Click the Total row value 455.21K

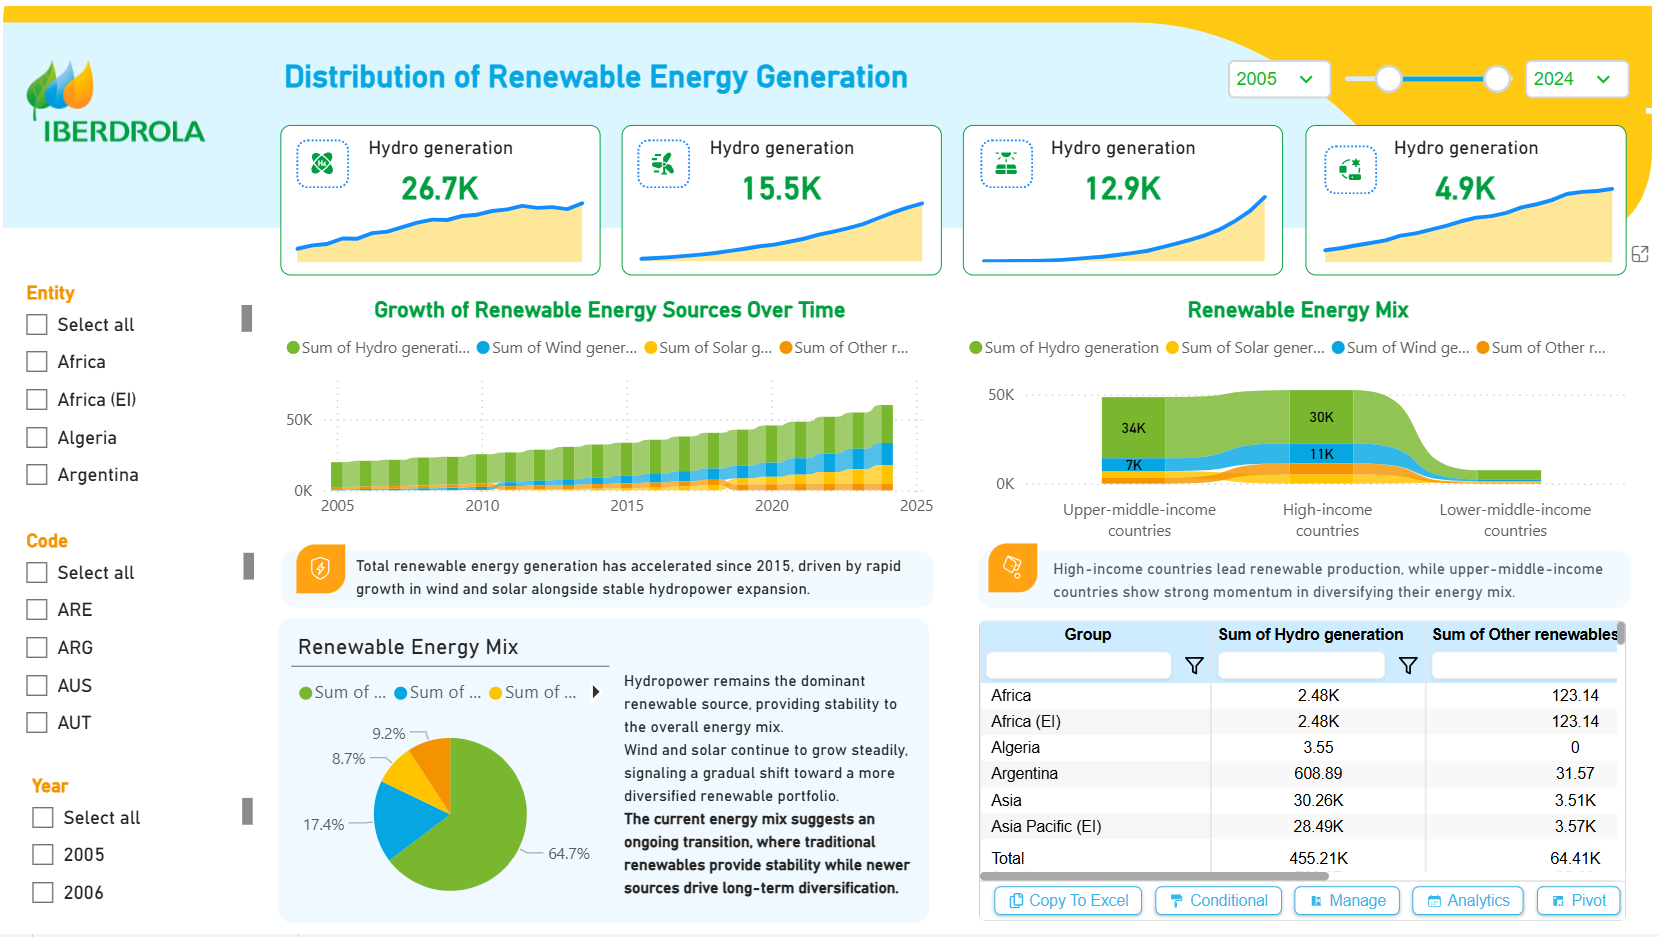click(x=1318, y=859)
